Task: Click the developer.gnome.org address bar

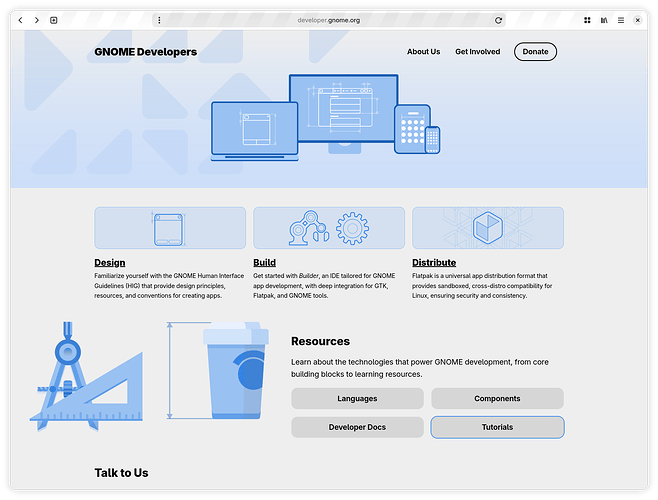Action: [329, 20]
